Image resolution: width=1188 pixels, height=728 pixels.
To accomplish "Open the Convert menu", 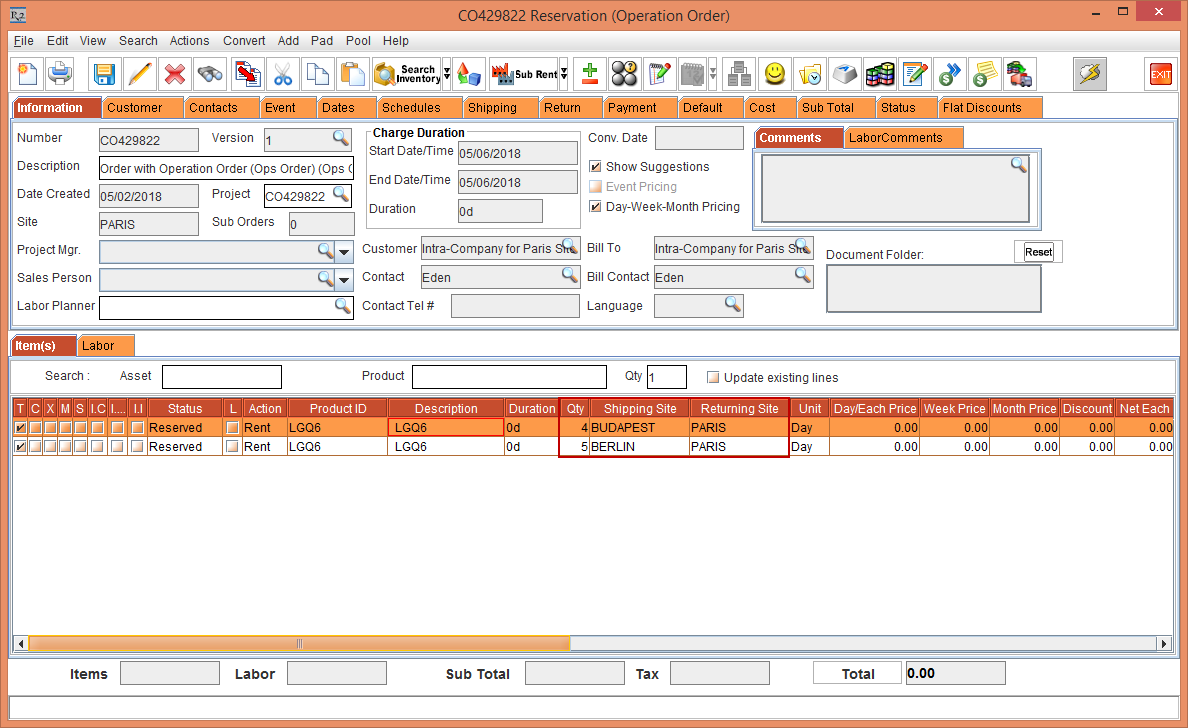I will pos(244,41).
